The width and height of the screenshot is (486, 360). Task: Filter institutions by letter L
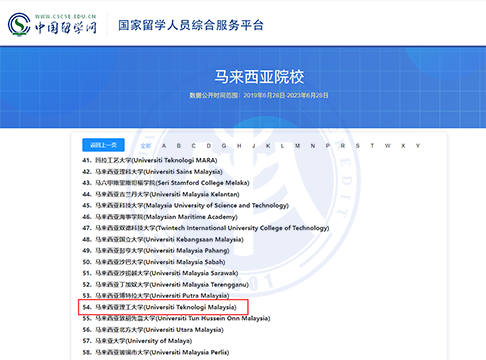click(x=282, y=146)
